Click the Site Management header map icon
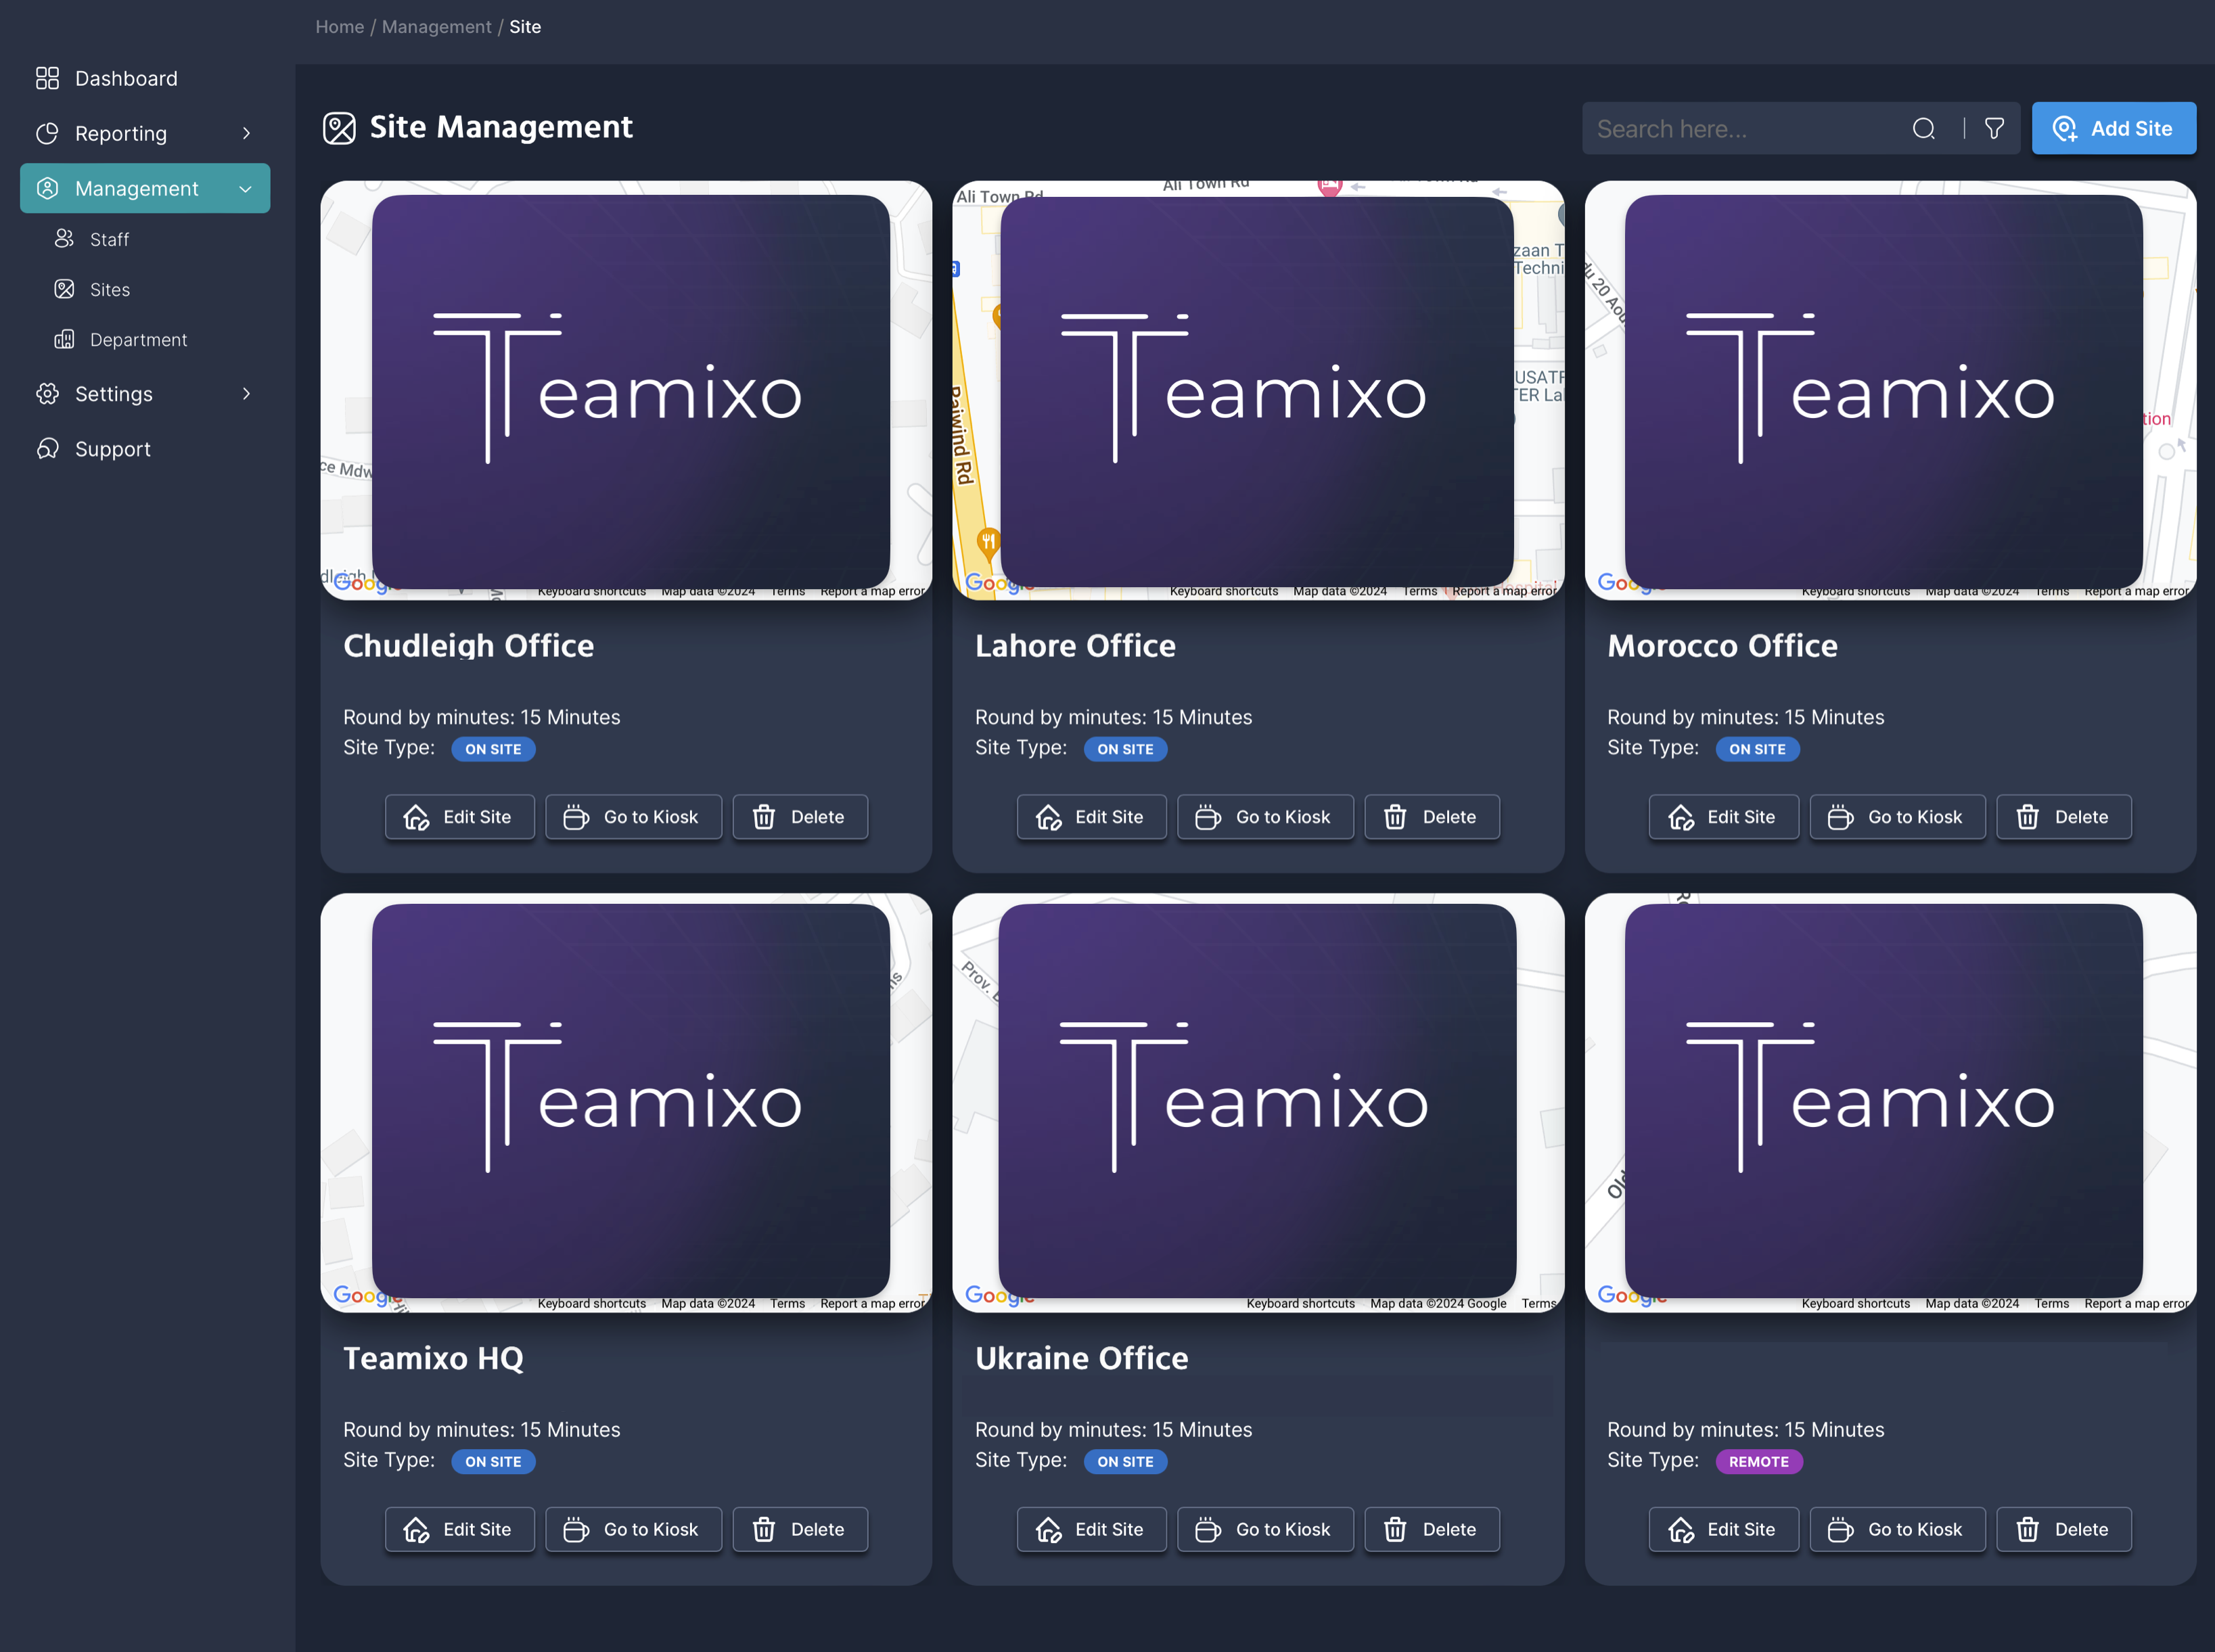 point(339,128)
